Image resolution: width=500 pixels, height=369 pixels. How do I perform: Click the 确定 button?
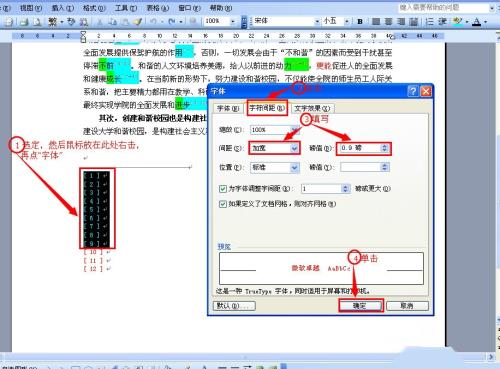[360, 305]
